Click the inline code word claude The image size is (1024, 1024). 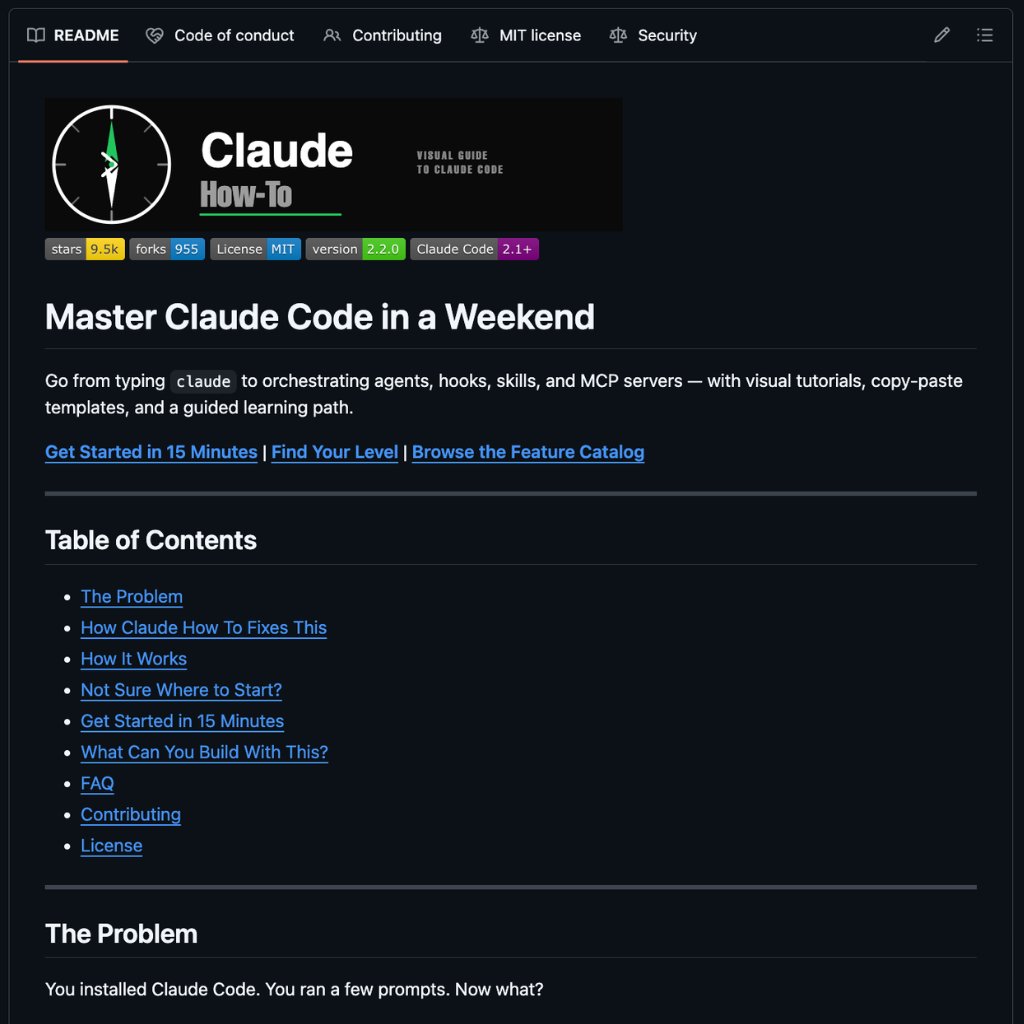click(203, 381)
